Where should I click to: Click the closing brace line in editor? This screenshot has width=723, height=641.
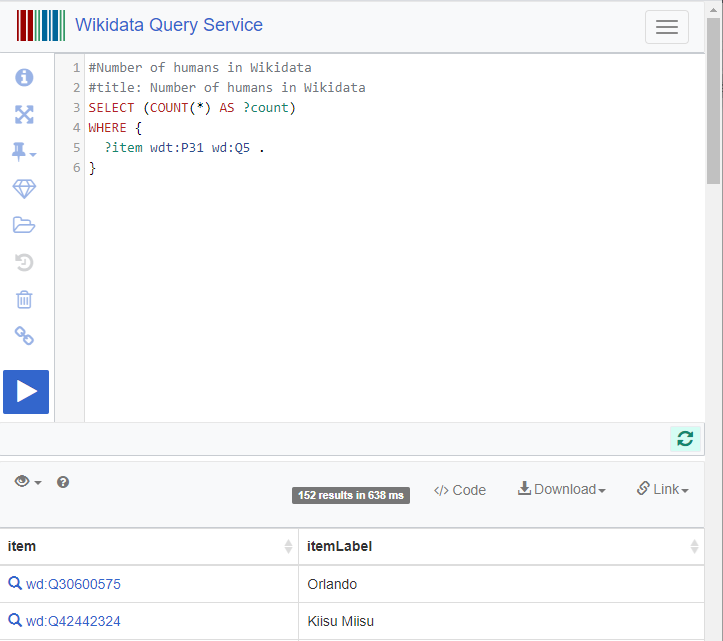(x=92, y=168)
